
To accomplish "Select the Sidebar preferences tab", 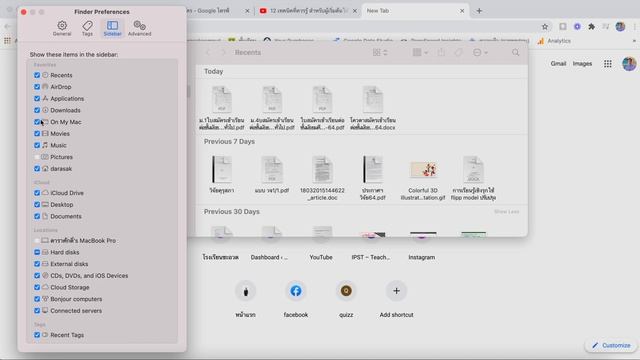I will [112, 29].
